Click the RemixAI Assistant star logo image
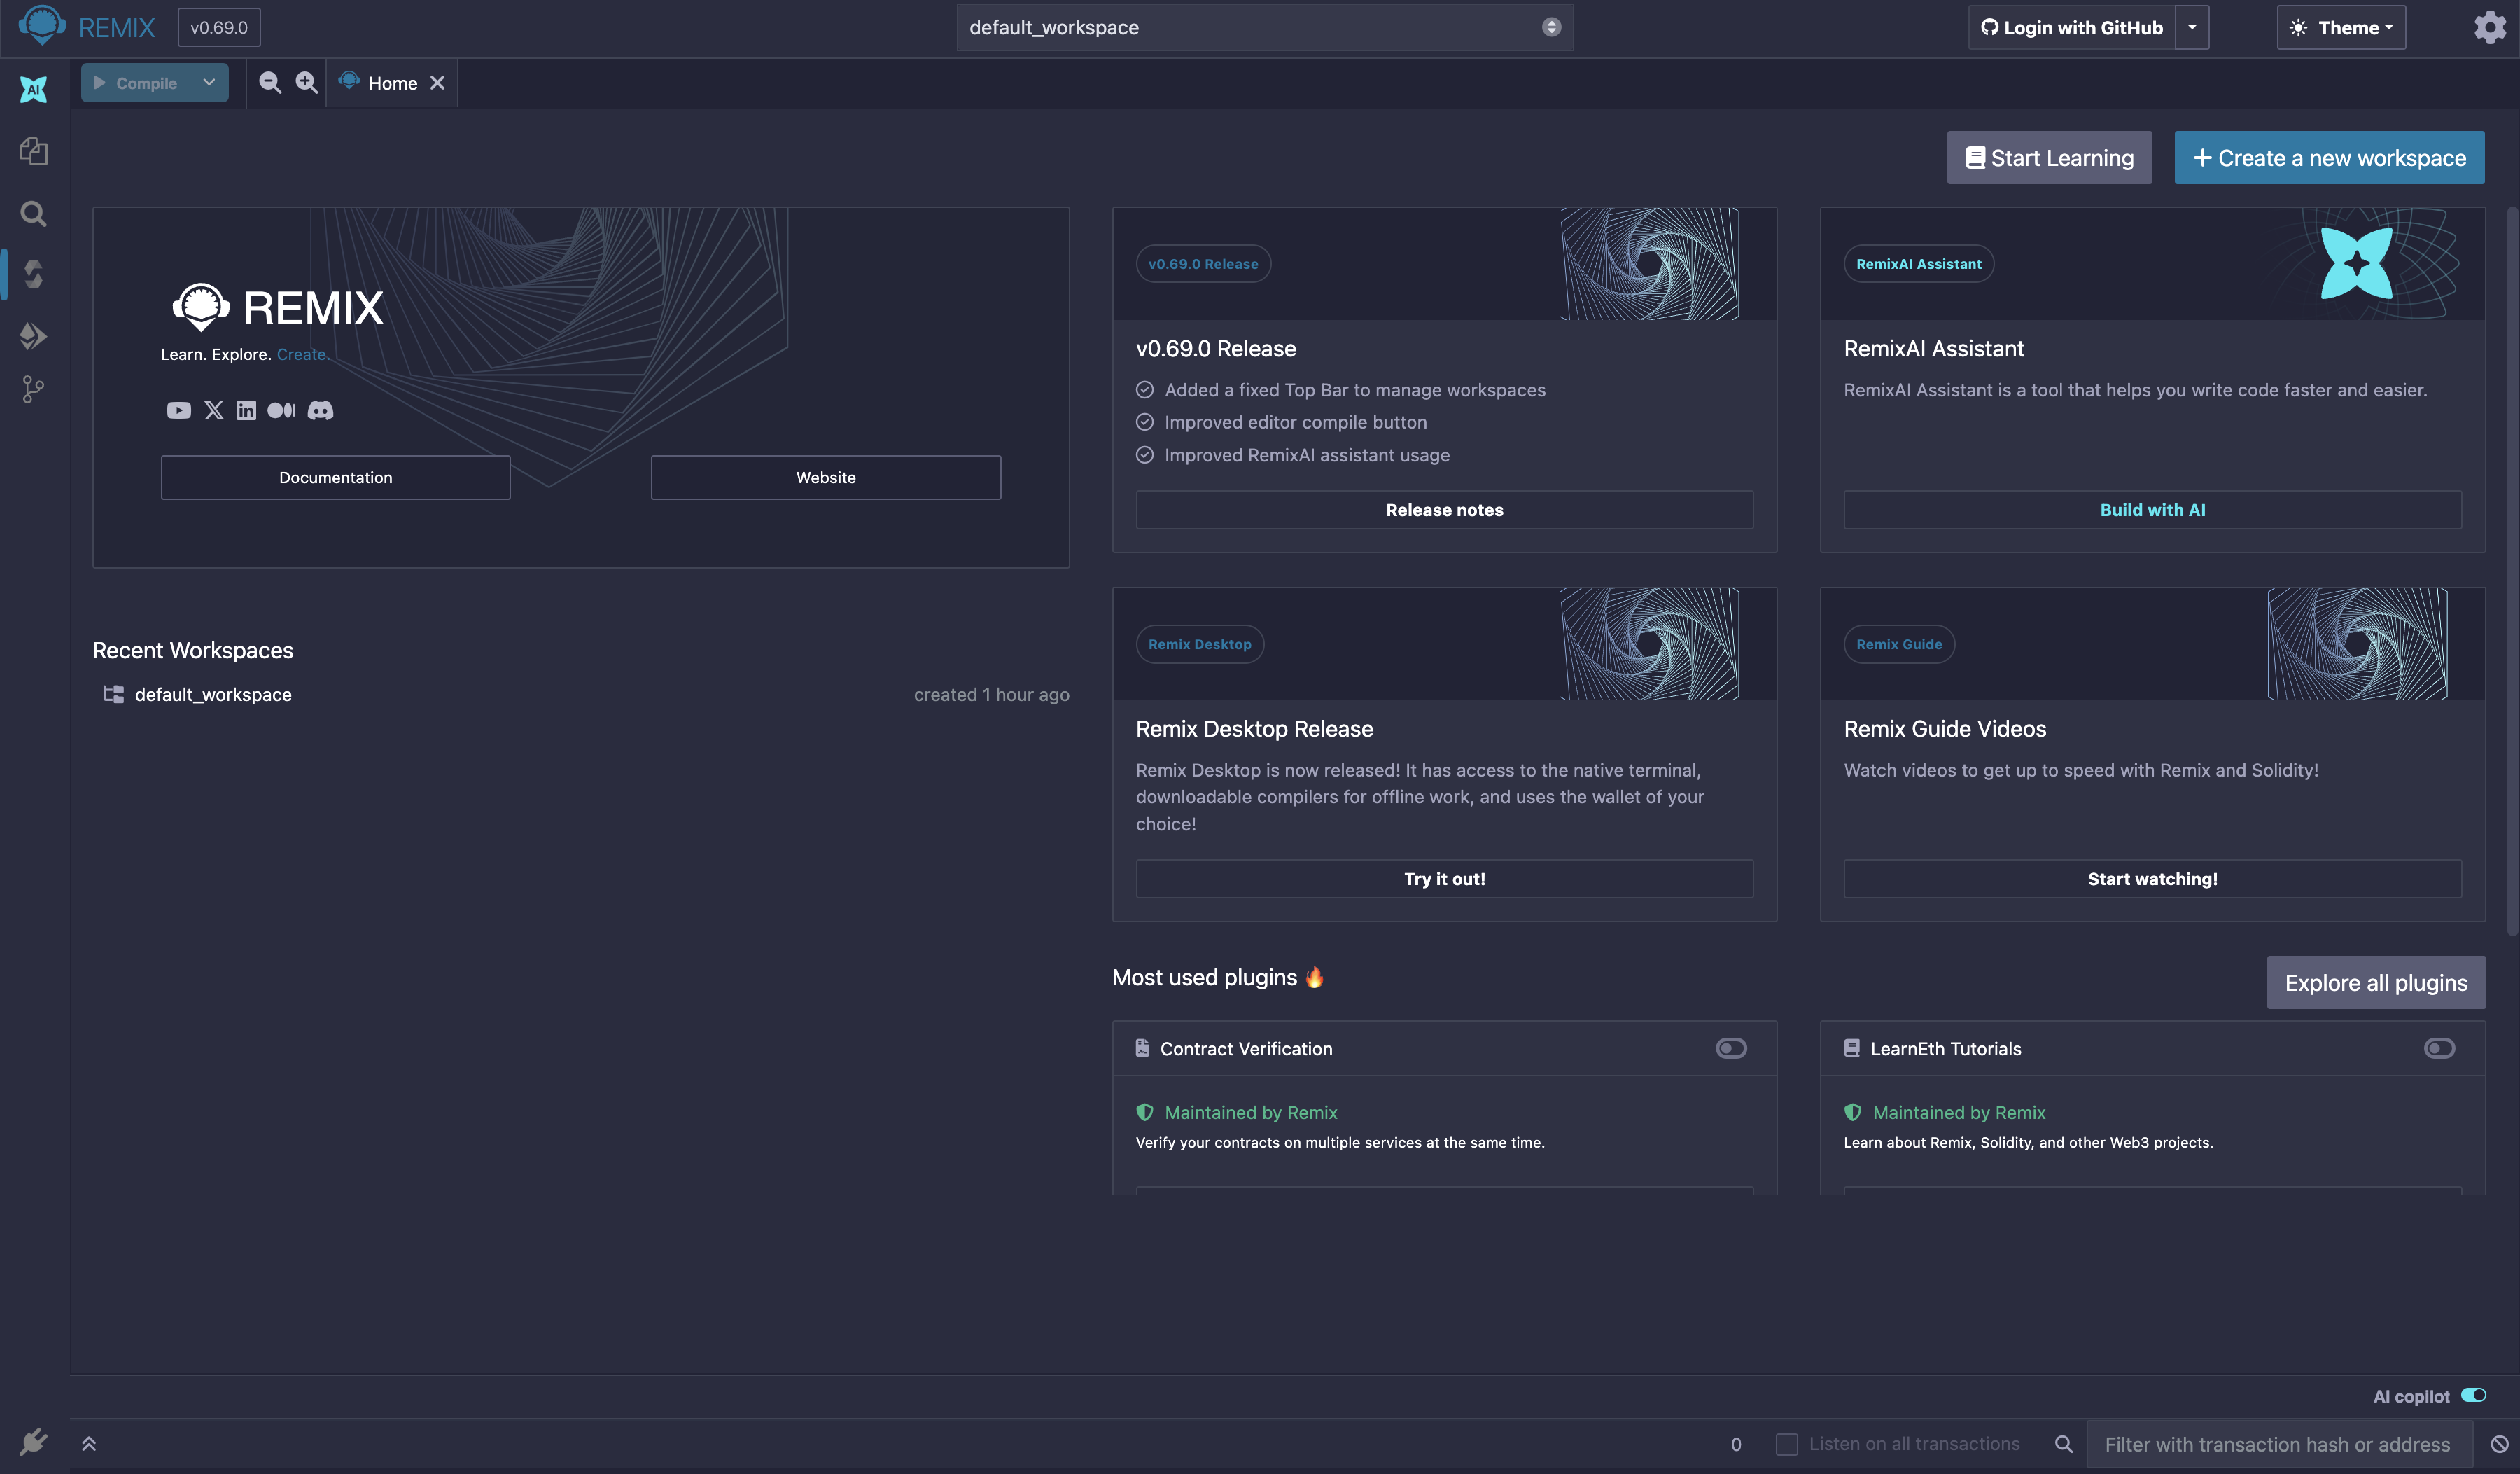2520x1474 pixels. [x=2357, y=263]
